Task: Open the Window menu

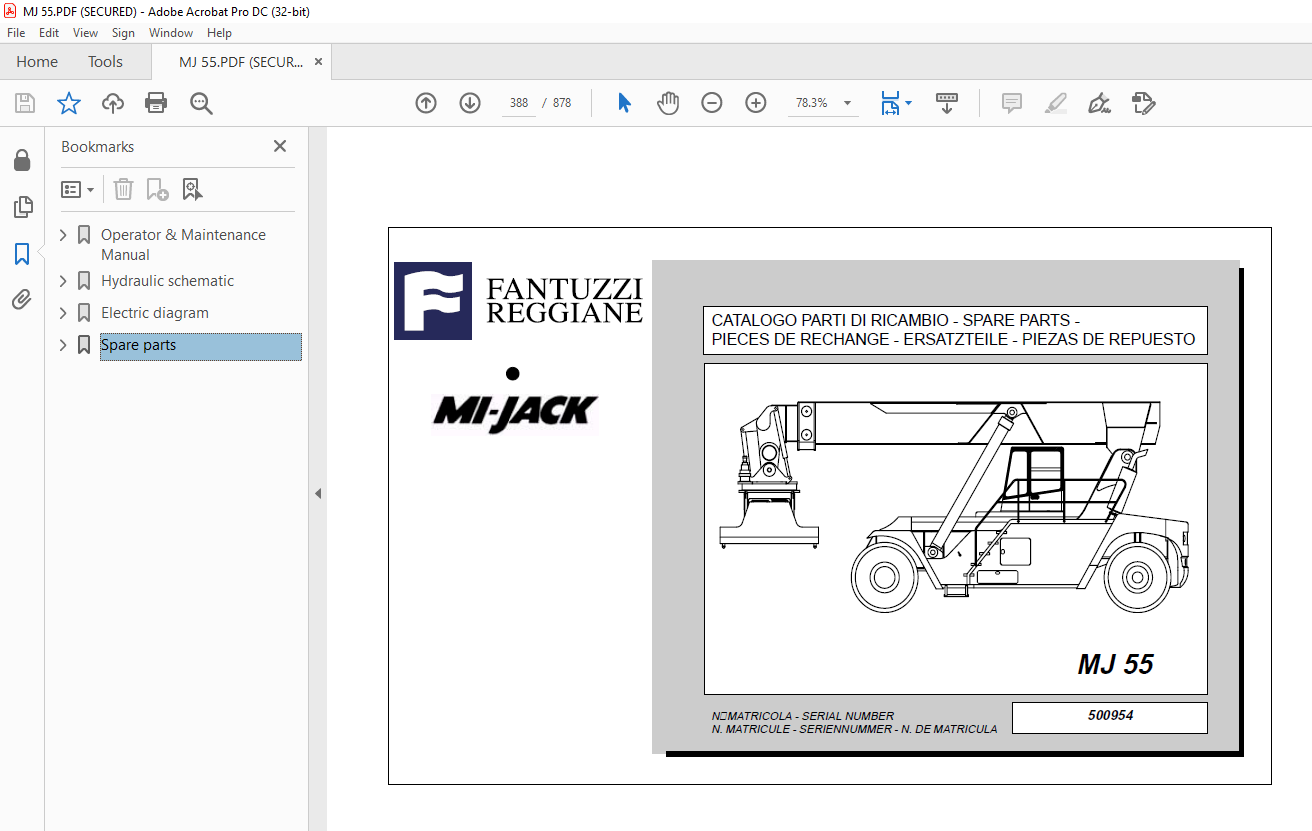Action: pos(171,33)
